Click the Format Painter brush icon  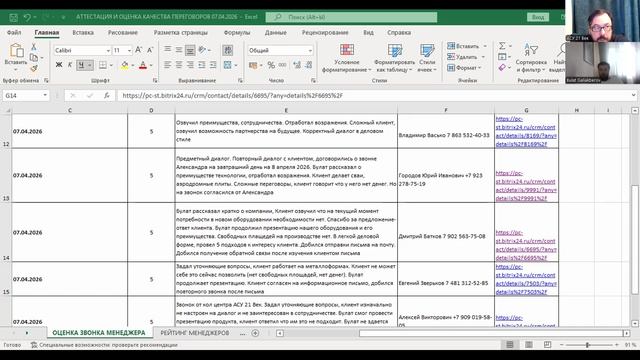coord(34,68)
